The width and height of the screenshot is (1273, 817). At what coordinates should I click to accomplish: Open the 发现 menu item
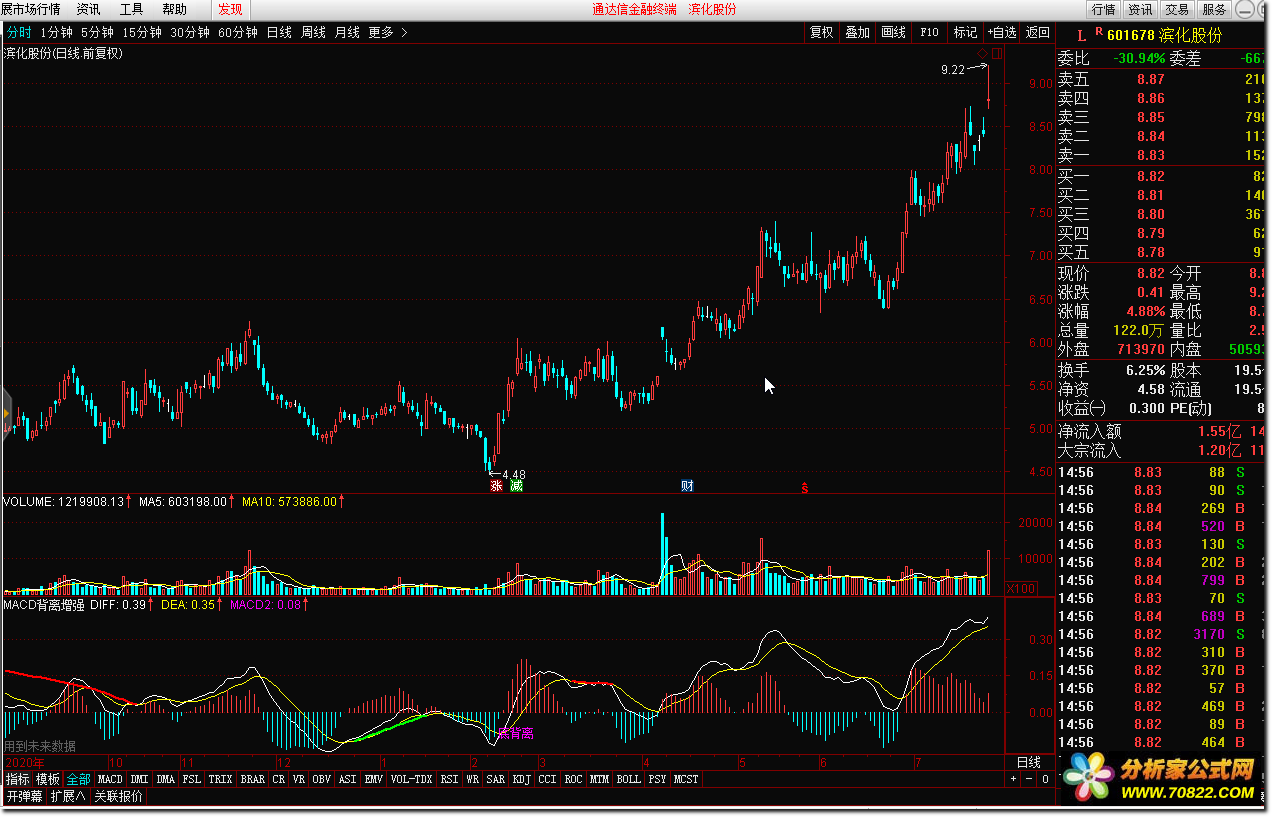click(x=229, y=9)
